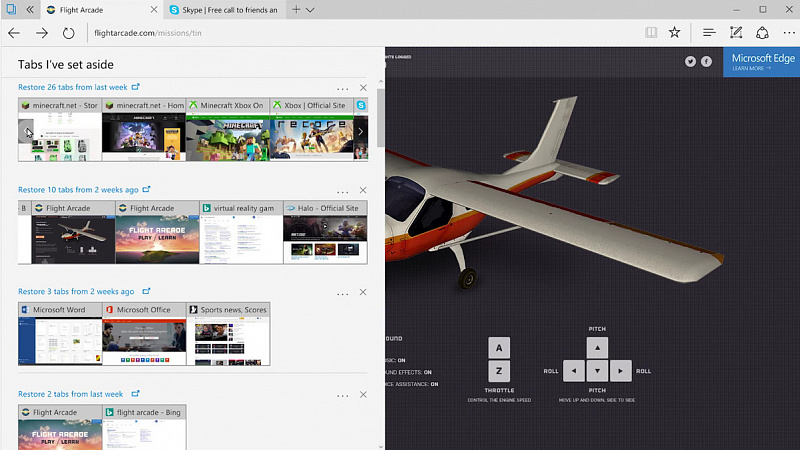Open the Settings and more ellipsis menu

789,33
